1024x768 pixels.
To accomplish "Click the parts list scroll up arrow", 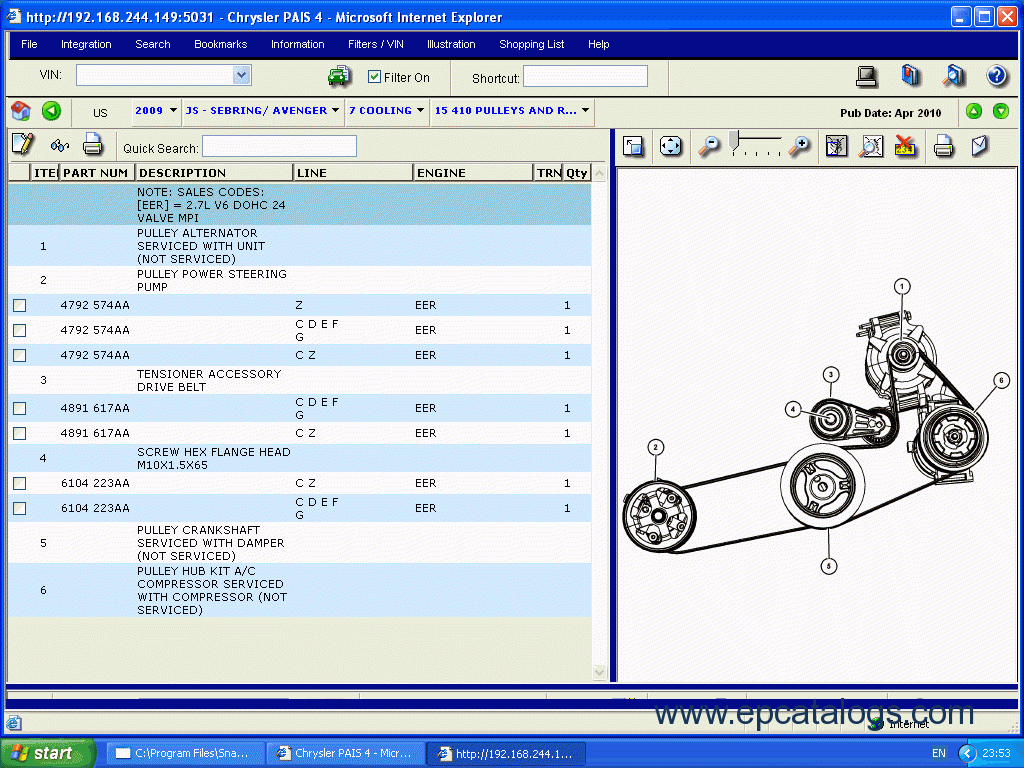I will (600, 174).
